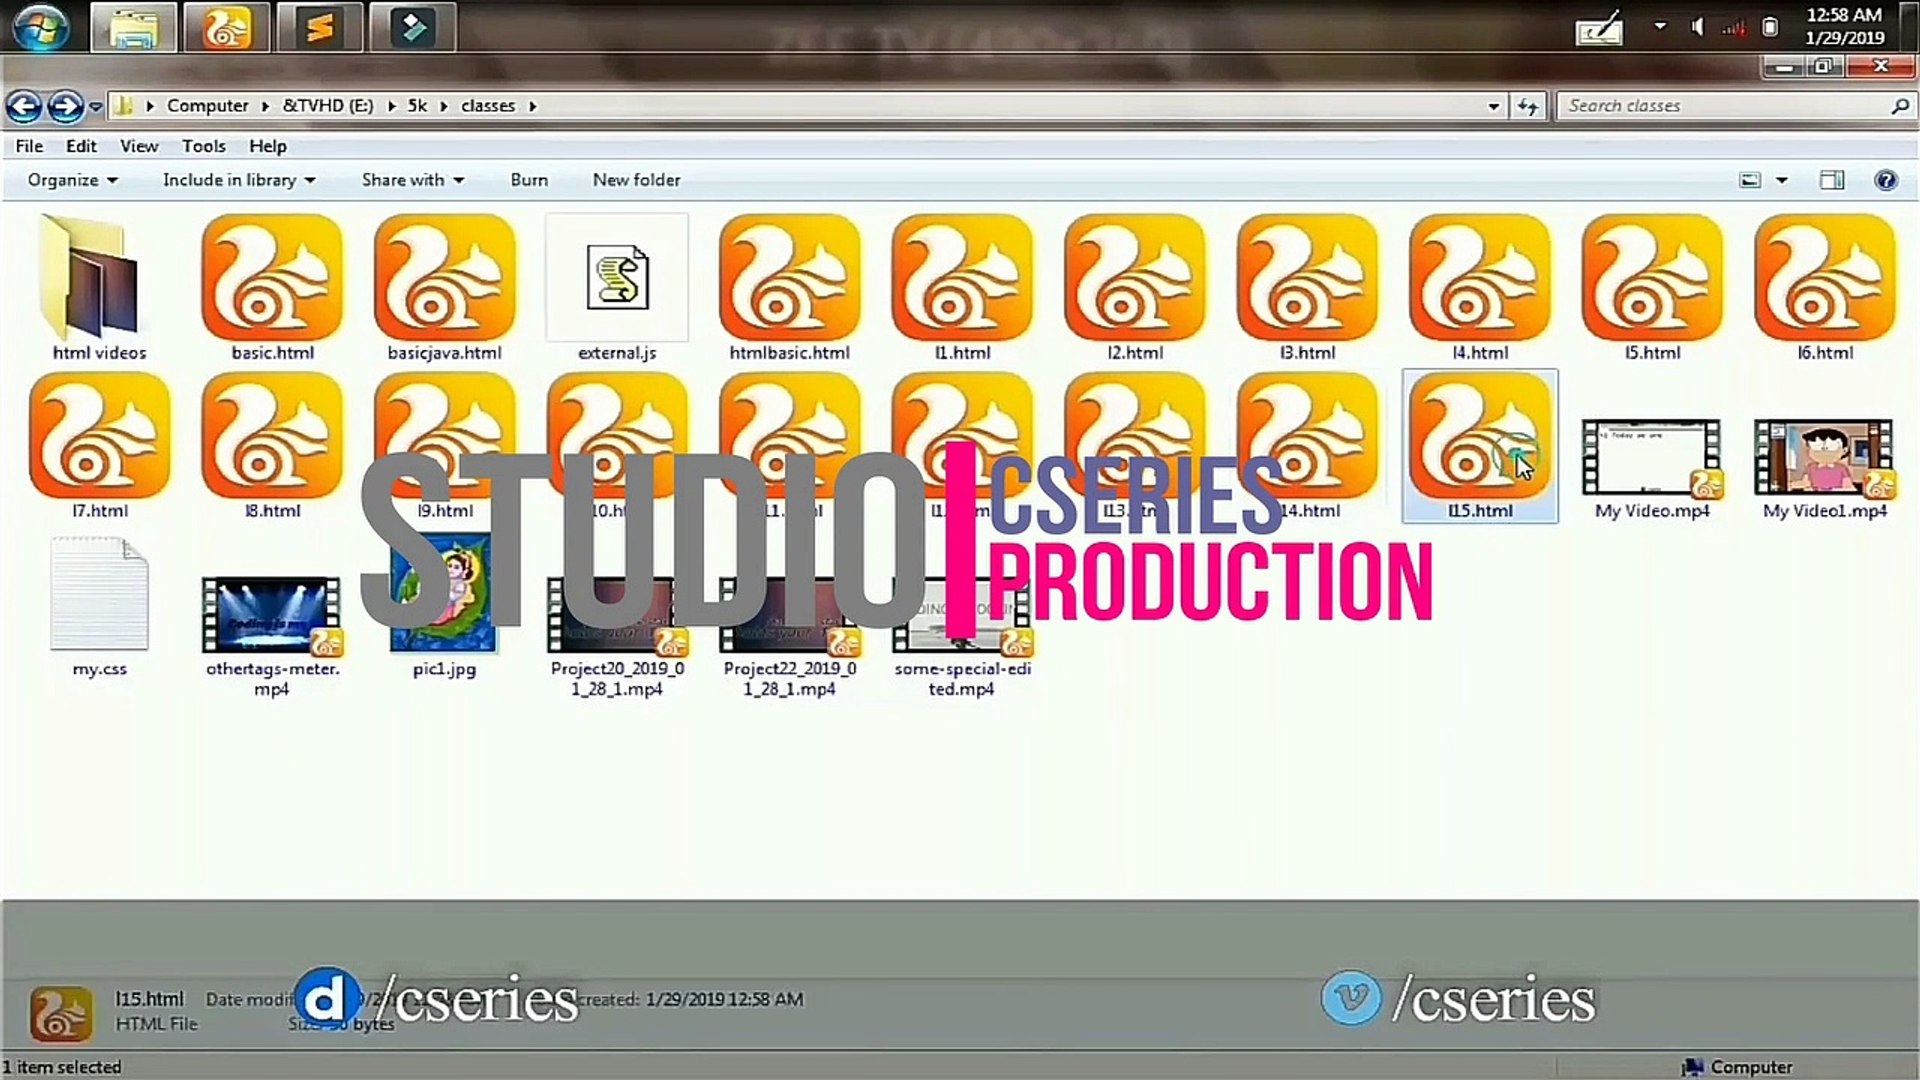Viewport: 1920px width, 1080px height.
Task: Click &TVHD (E:) in the breadcrumb
Action: pyautogui.click(x=328, y=106)
